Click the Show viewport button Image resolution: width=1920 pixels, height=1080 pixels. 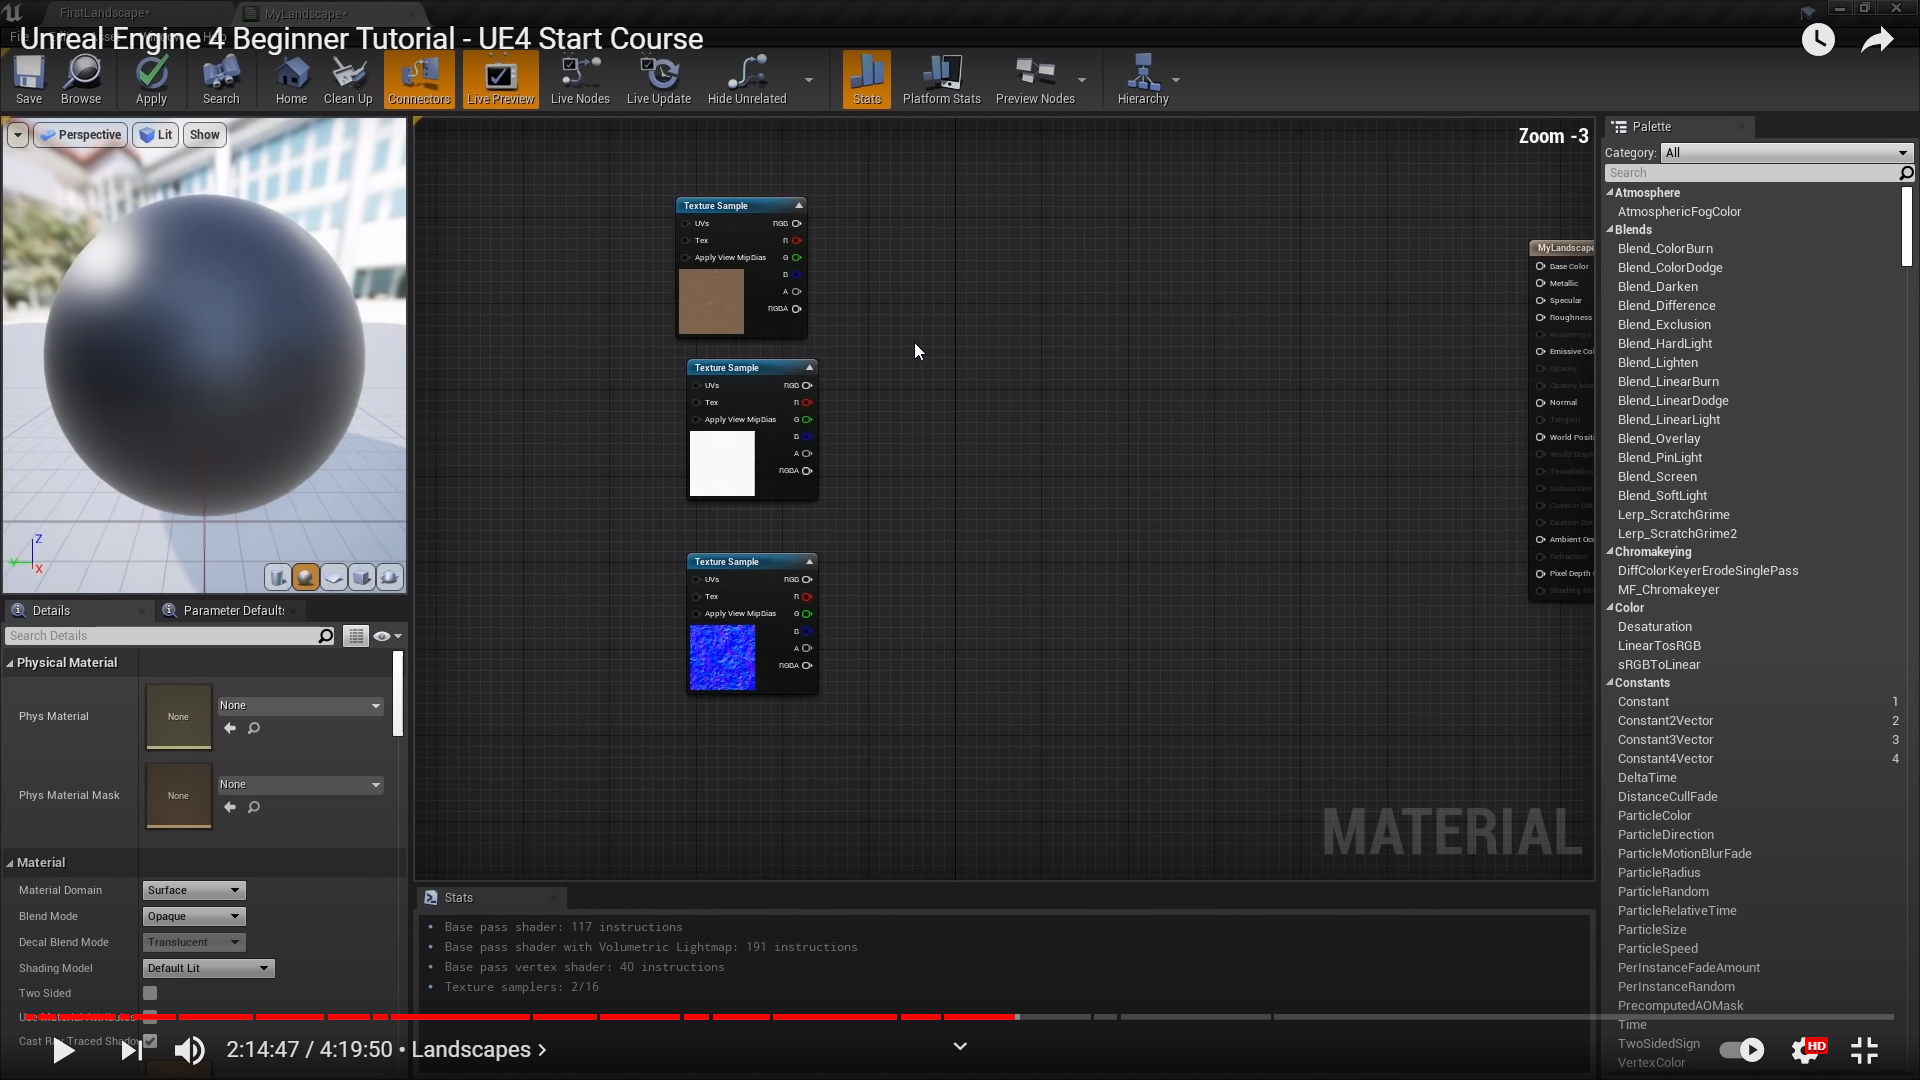pyautogui.click(x=204, y=135)
